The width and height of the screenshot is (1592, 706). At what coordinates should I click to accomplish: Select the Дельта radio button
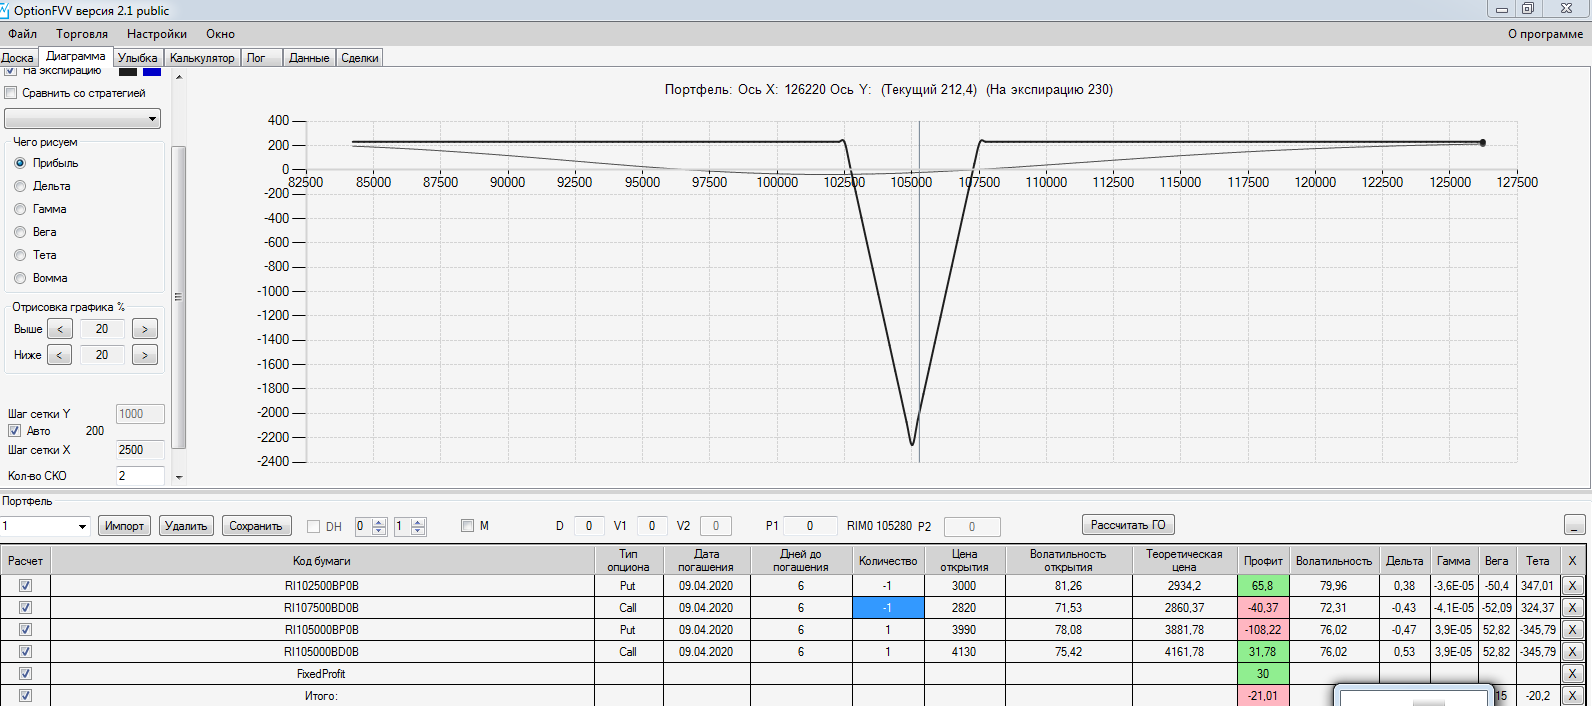point(20,186)
